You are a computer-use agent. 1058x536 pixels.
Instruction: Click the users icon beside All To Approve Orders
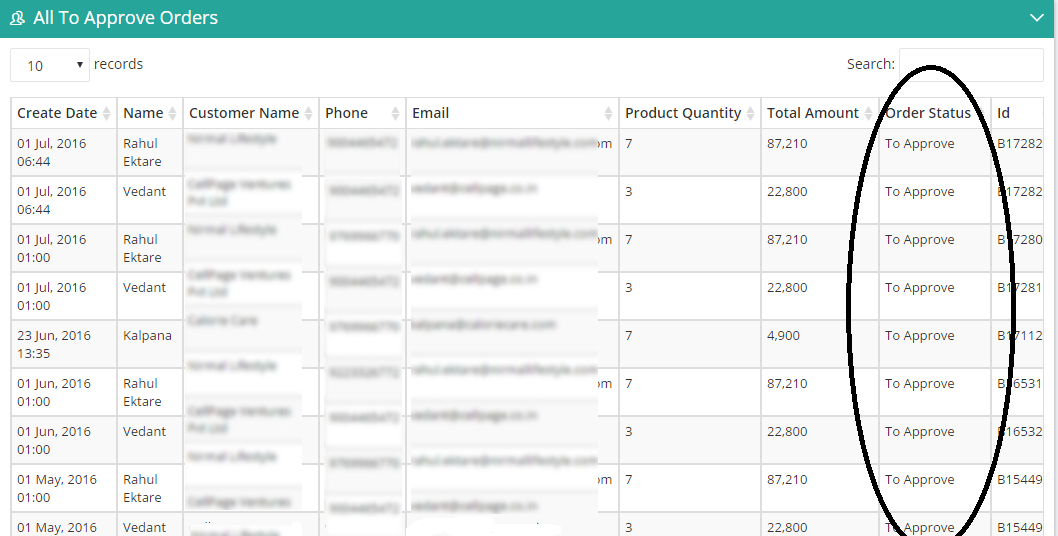click(x=18, y=18)
